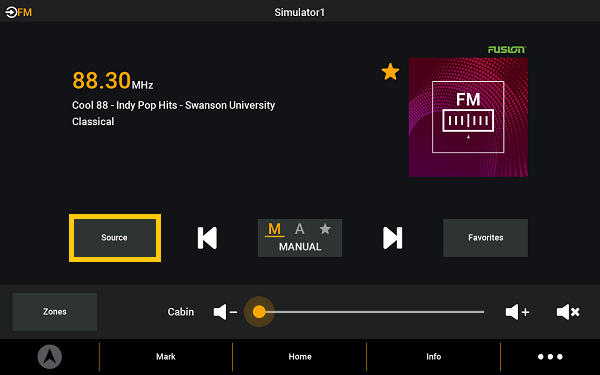
Task: Click the 88.30 MHz frequency readout
Action: [112, 81]
